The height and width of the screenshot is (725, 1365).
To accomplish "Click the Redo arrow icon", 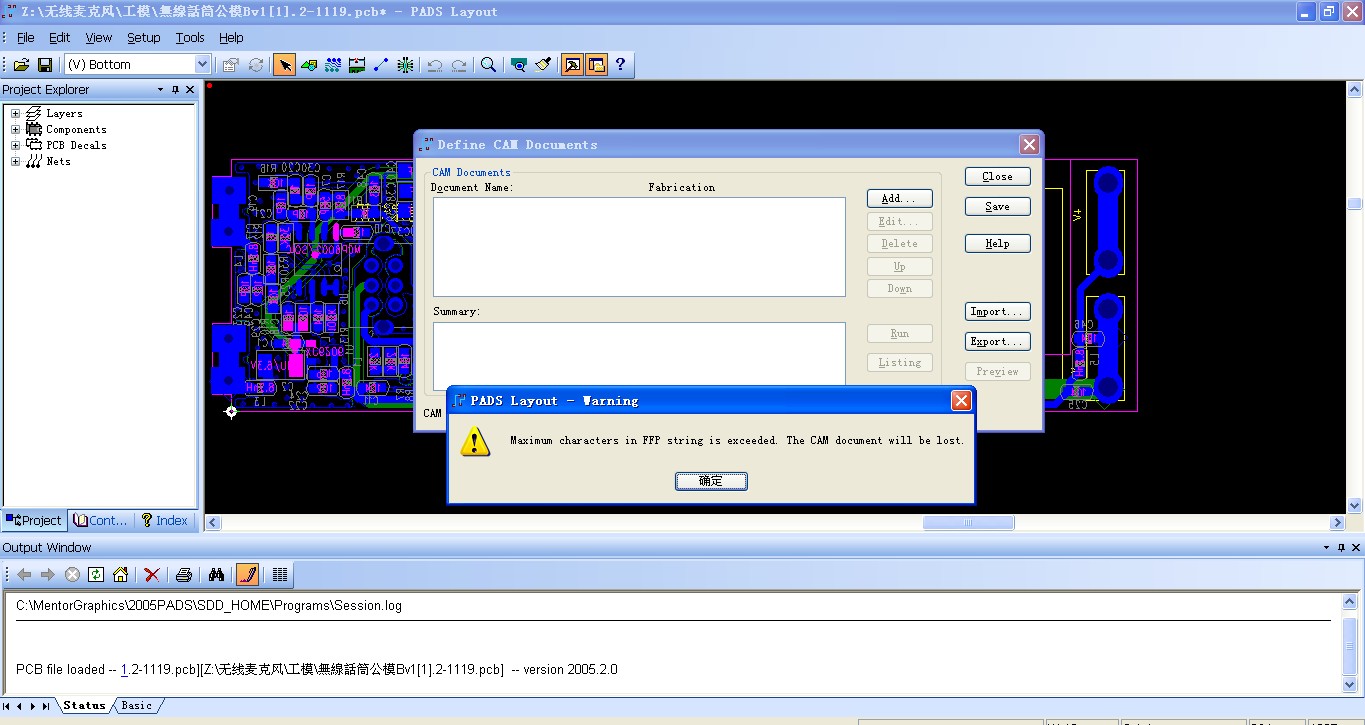I will pyautogui.click(x=459, y=64).
